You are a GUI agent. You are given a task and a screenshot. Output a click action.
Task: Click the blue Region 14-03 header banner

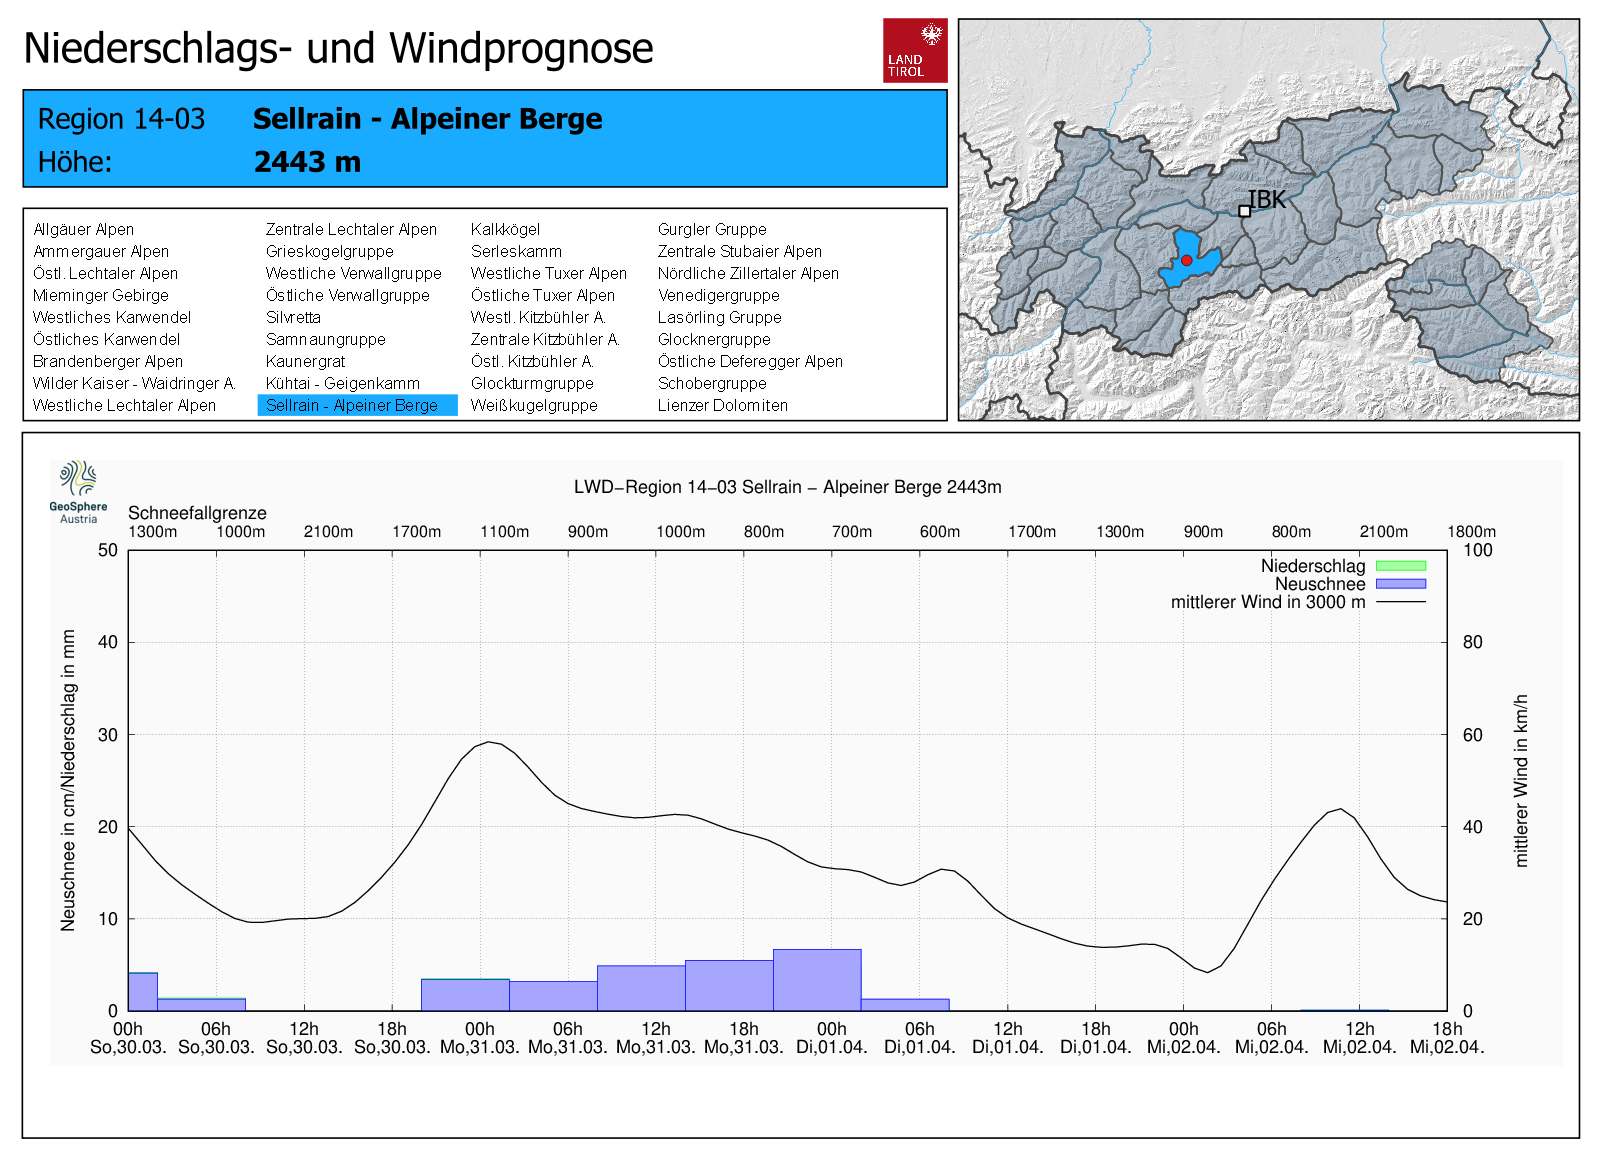tap(484, 139)
